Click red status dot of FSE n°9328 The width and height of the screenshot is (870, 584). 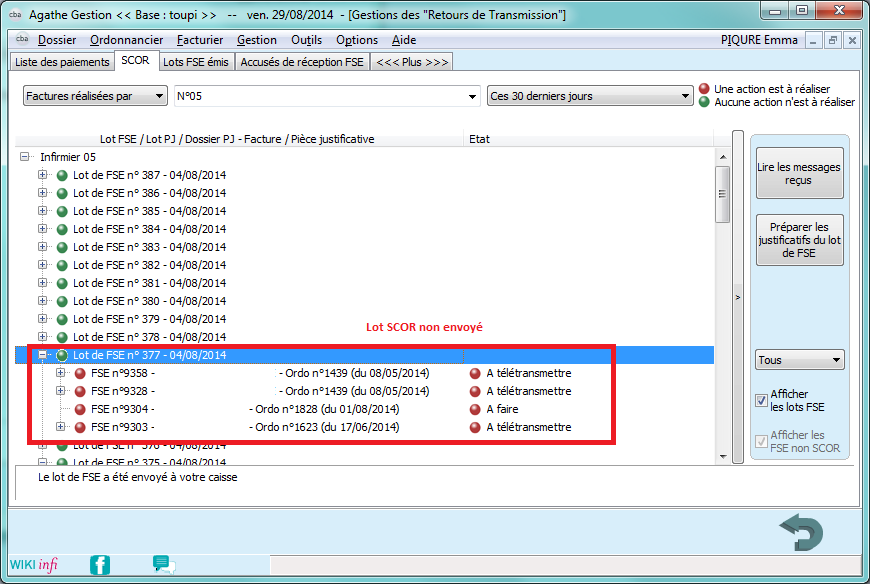80,392
